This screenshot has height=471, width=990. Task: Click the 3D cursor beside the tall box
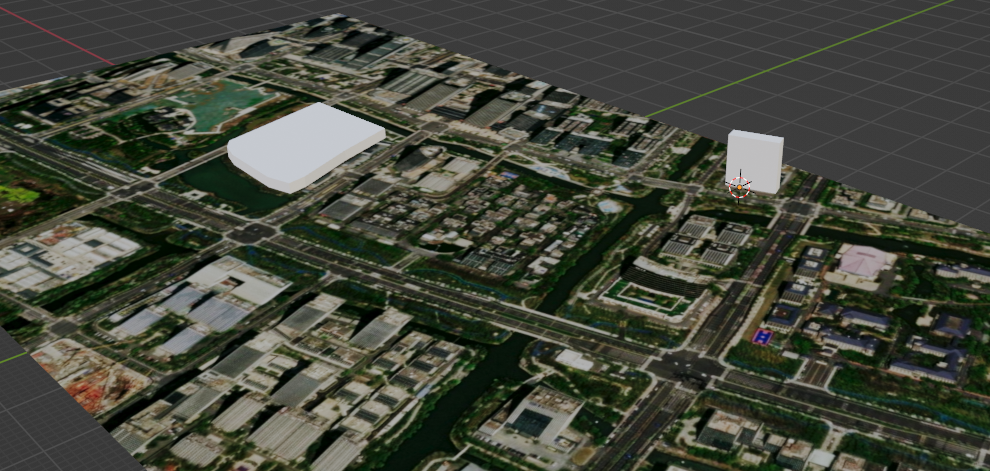[x=739, y=188]
